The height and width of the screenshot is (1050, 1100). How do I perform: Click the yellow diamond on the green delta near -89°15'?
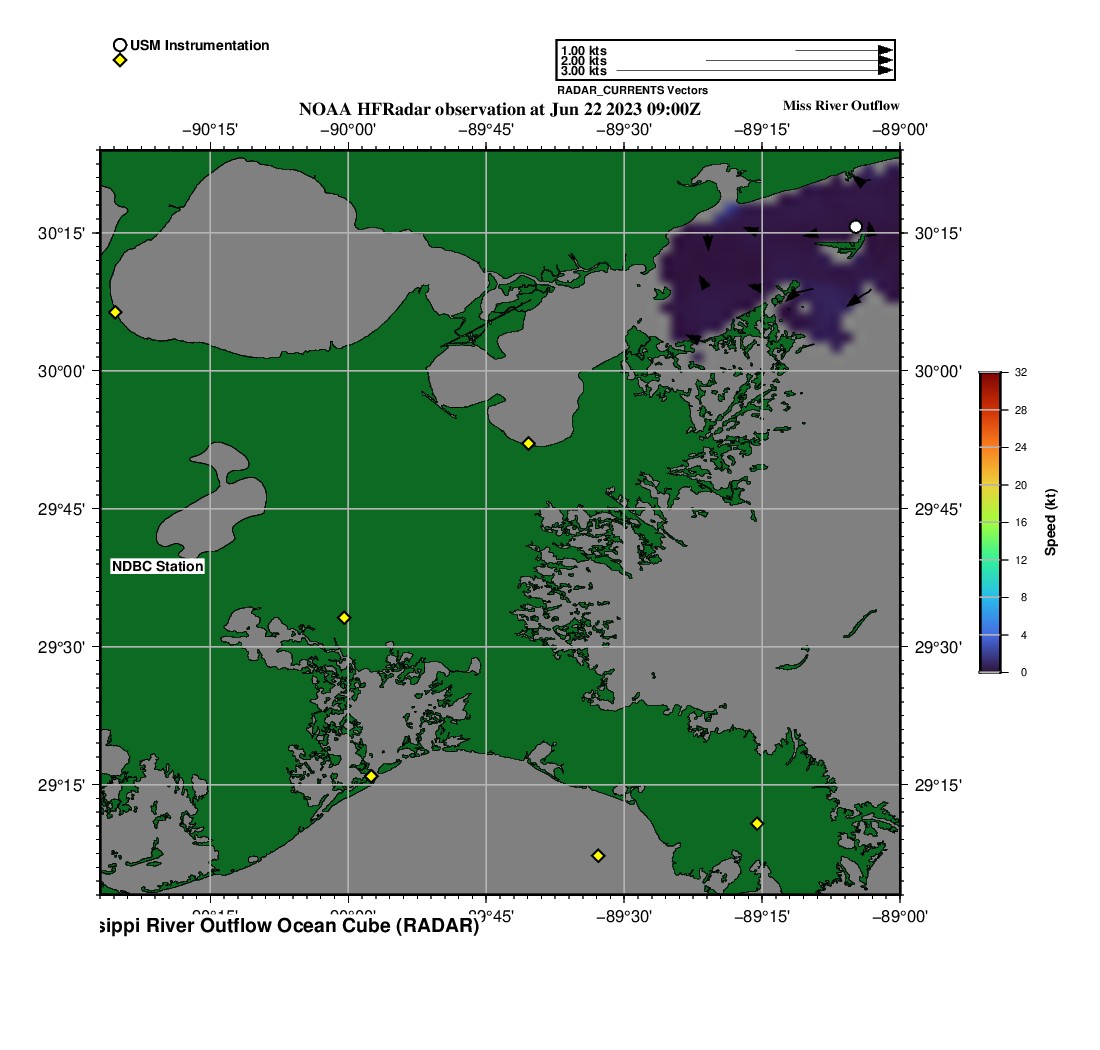[757, 823]
